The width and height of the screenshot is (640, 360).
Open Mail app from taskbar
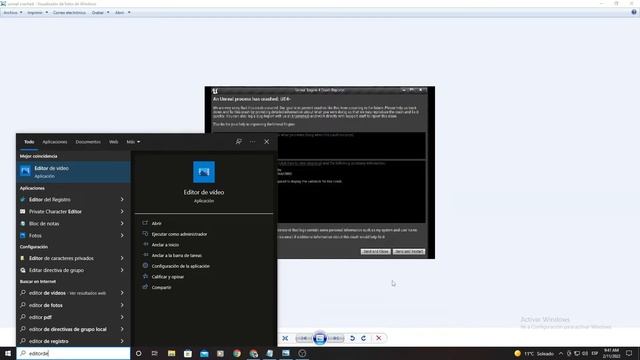coord(204,353)
